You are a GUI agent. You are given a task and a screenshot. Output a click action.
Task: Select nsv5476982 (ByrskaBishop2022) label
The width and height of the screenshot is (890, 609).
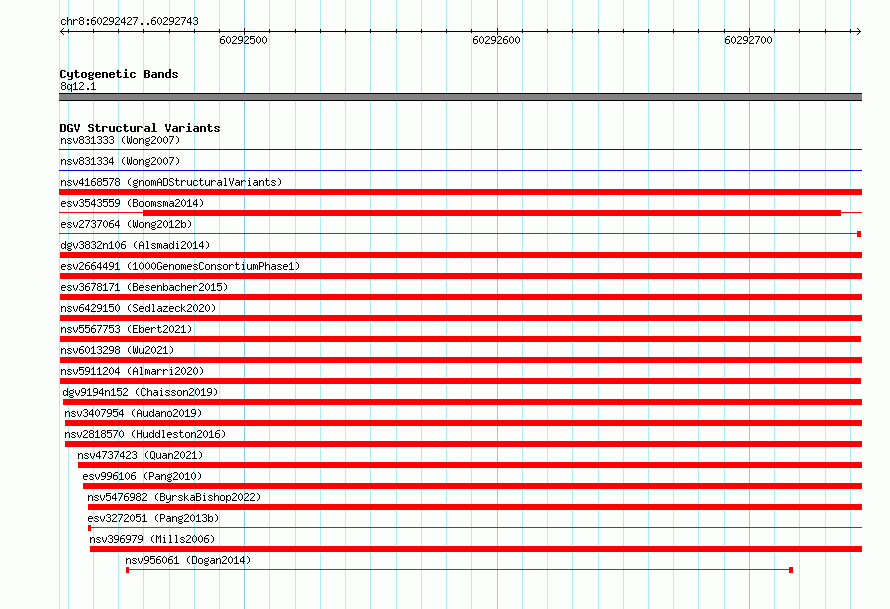pyautogui.click(x=174, y=497)
